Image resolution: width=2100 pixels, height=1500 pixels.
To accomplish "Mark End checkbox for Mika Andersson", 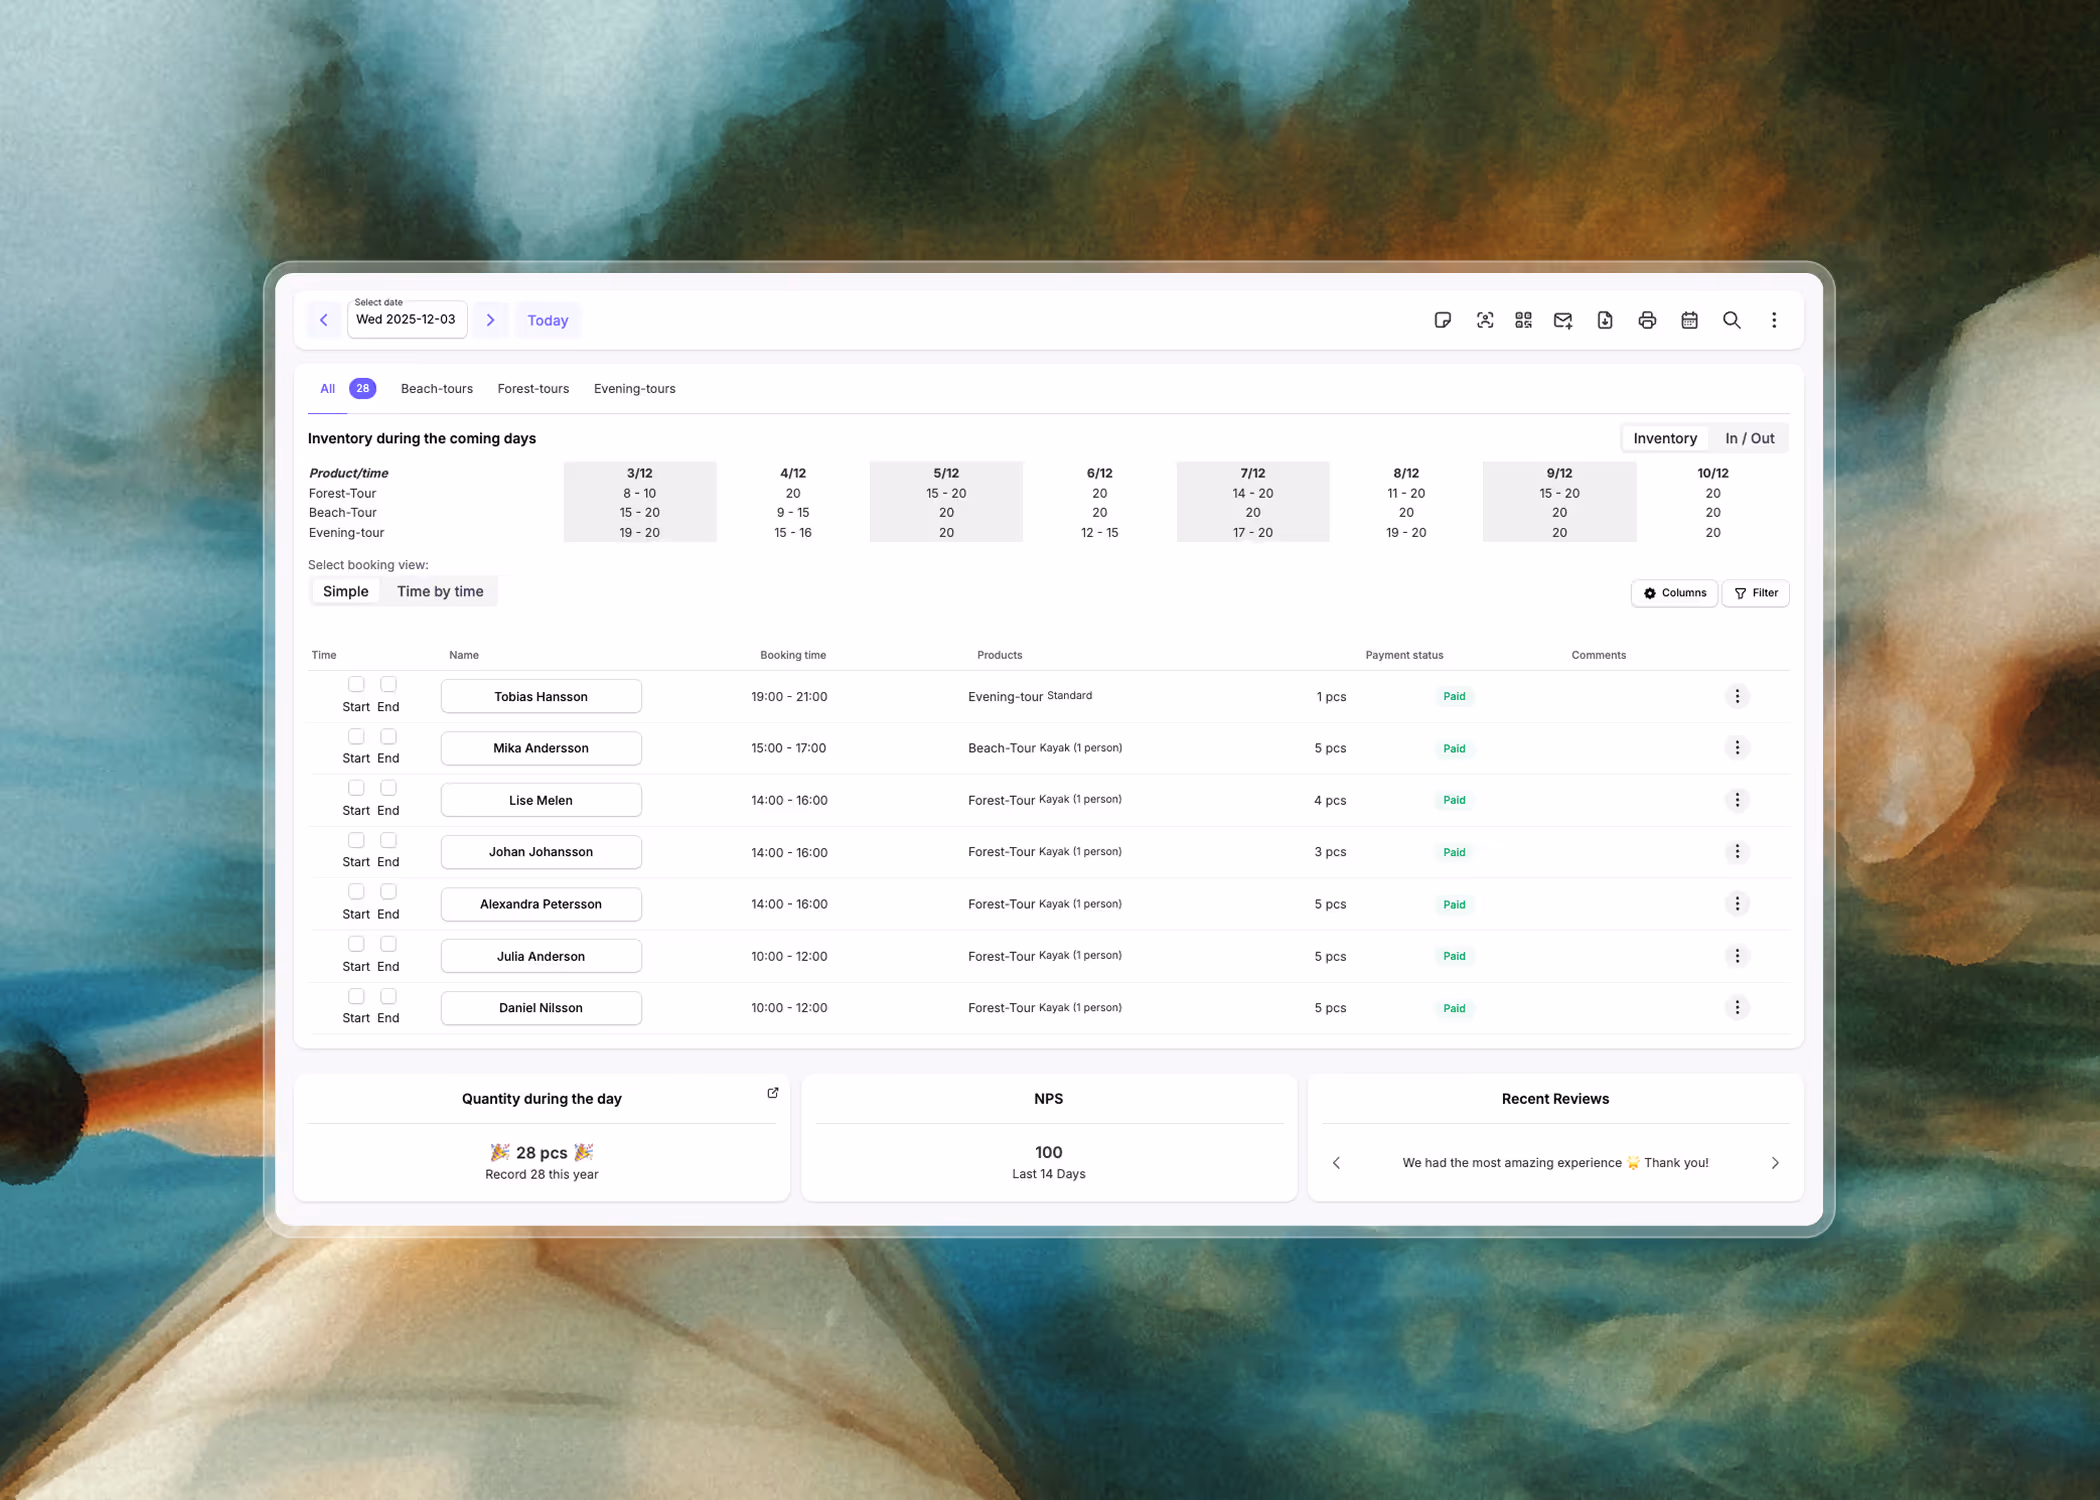I will pos(387,736).
